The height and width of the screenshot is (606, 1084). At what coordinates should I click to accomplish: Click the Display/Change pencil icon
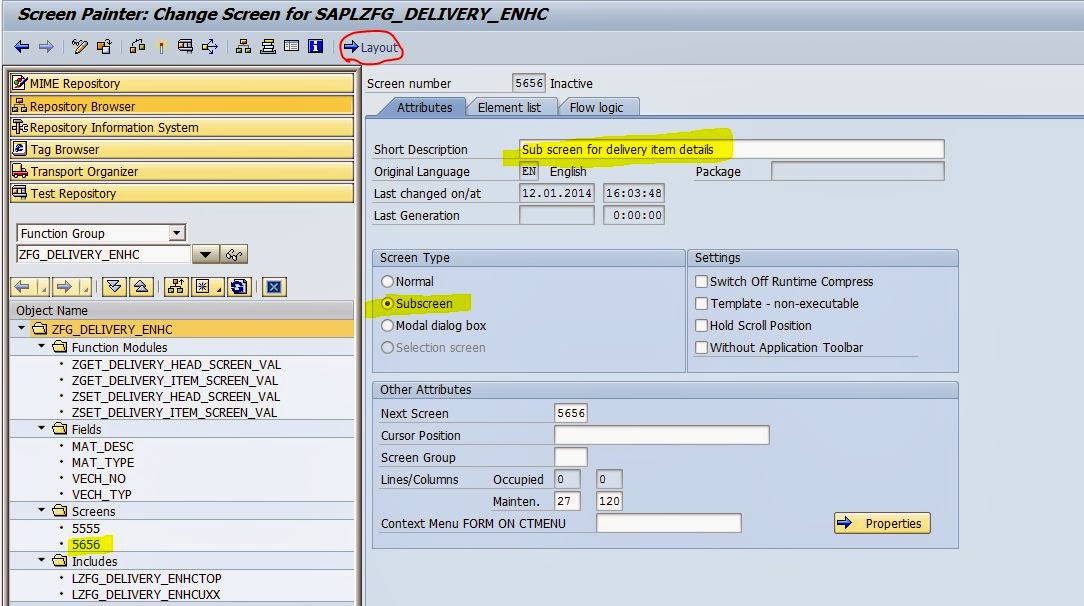[x=78, y=46]
